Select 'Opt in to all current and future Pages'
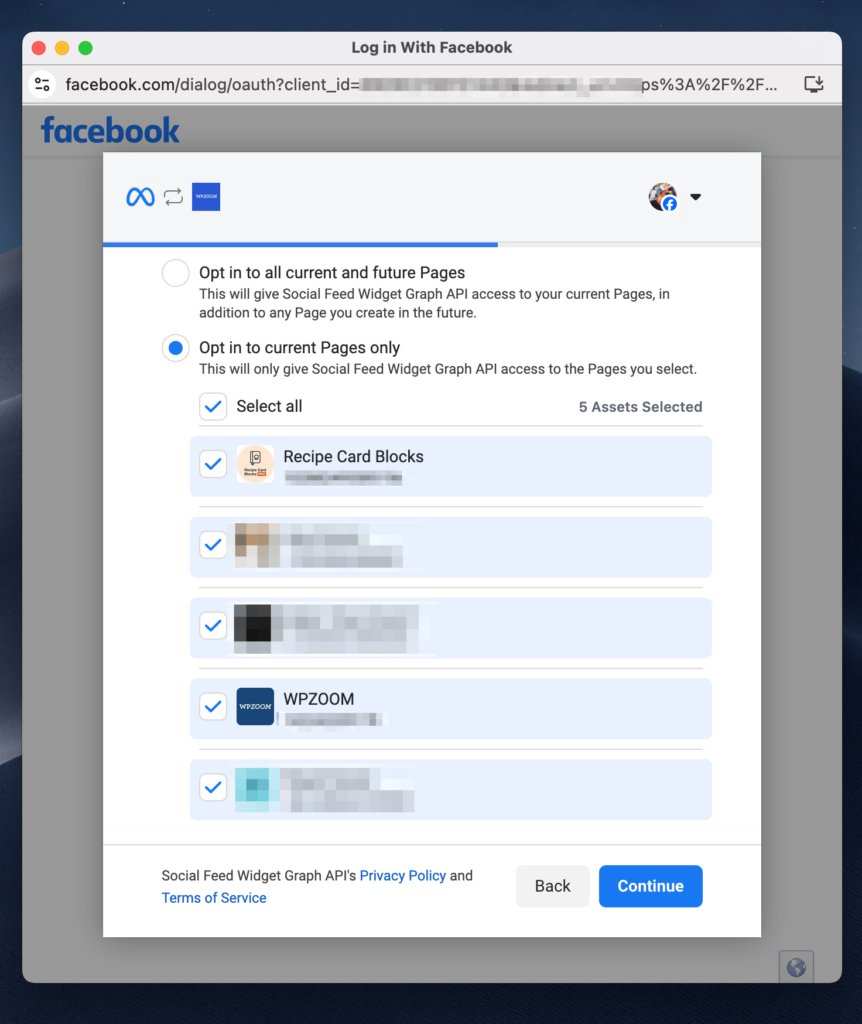This screenshot has width=862, height=1024. tap(176, 273)
